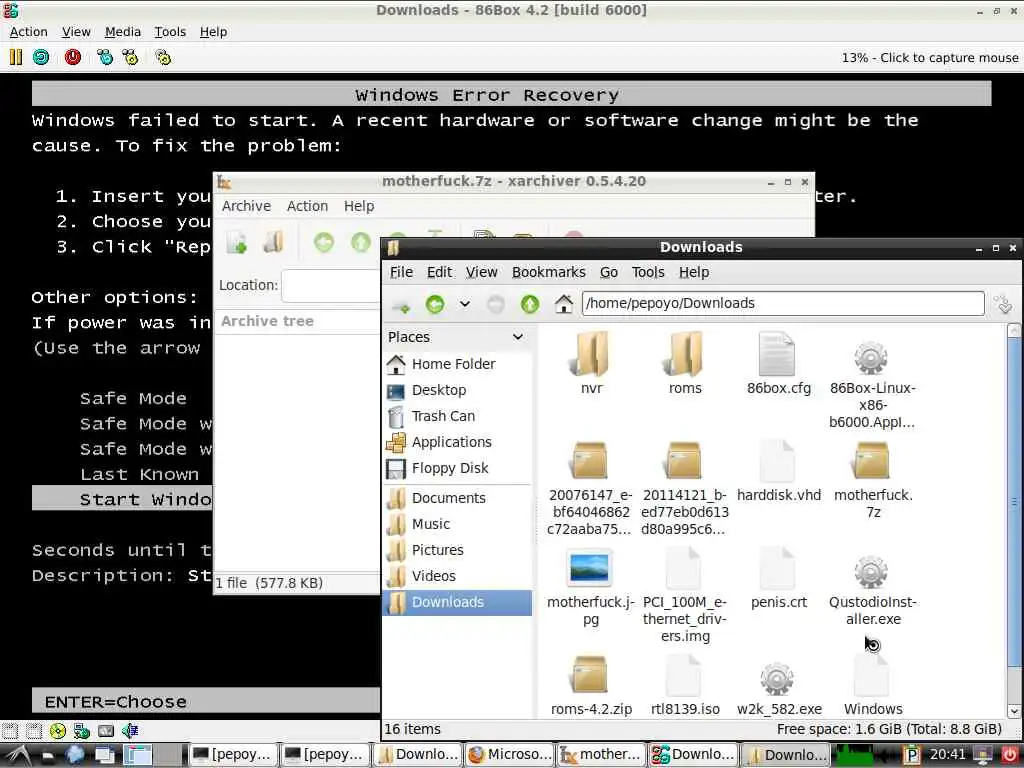Image resolution: width=1024 pixels, height=768 pixels.
Task: Click the second floppy drive status icon in 86Box
Action: 33,730
